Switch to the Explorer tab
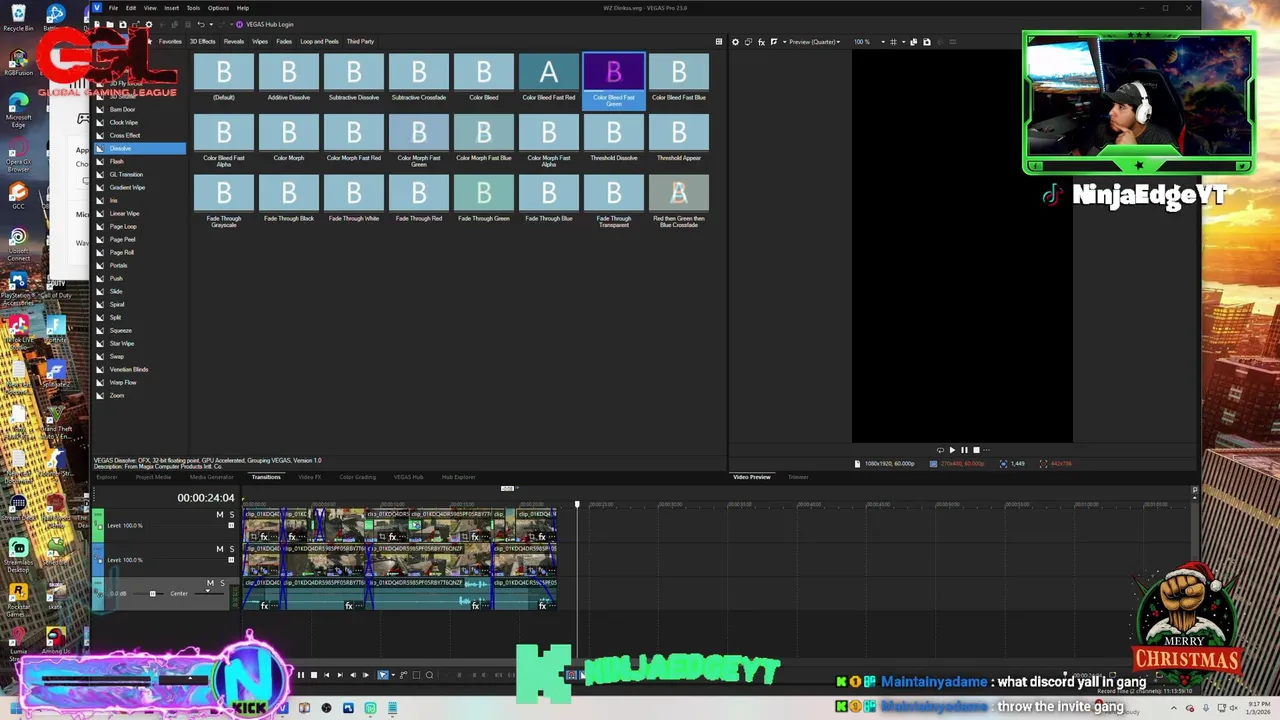The image size is (1280, 720). pos(106,477)
